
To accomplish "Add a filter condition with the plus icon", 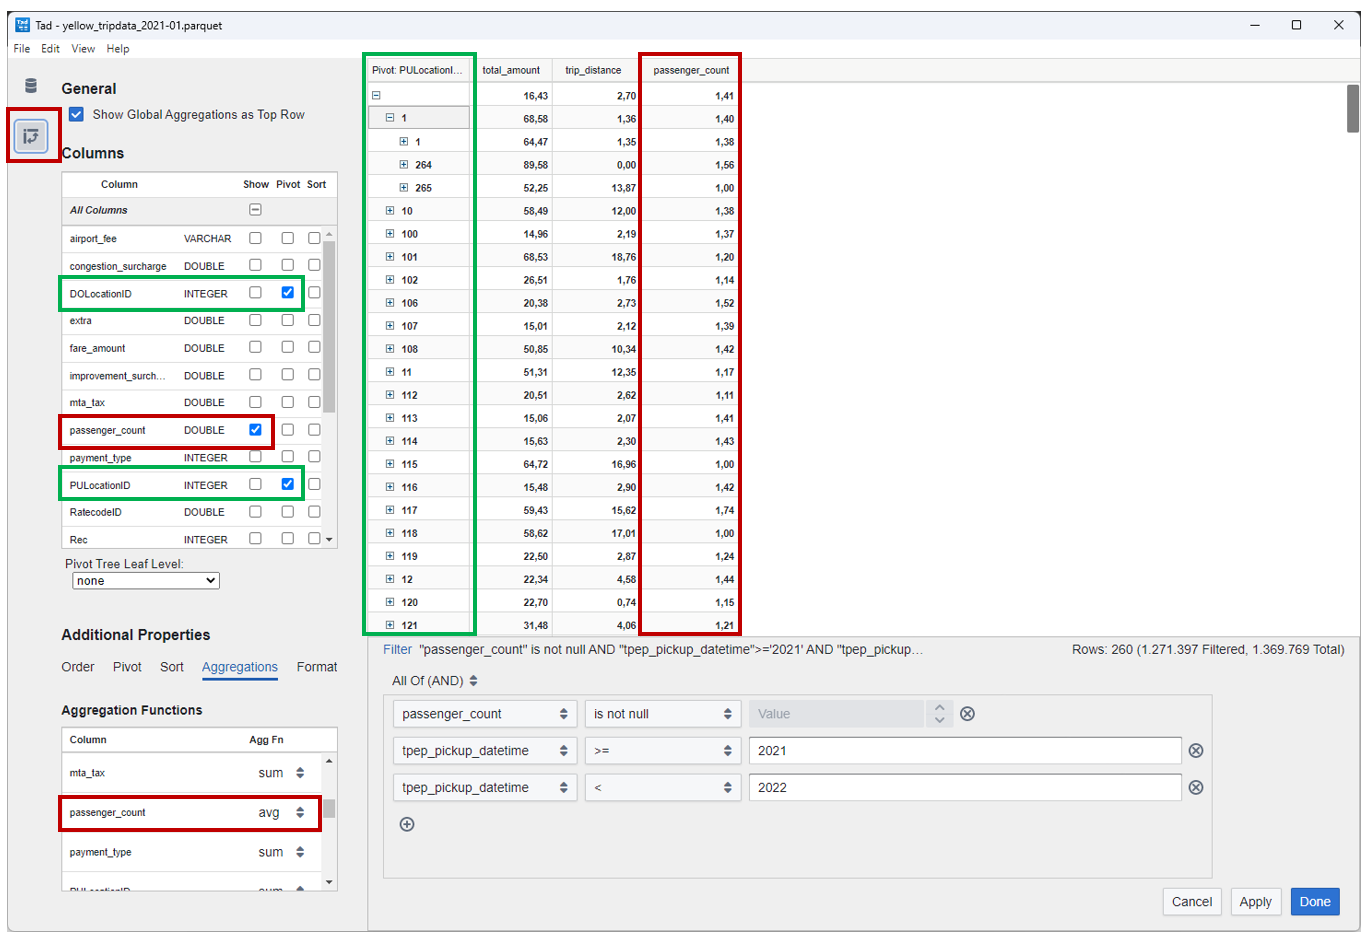I will point(406,824).
